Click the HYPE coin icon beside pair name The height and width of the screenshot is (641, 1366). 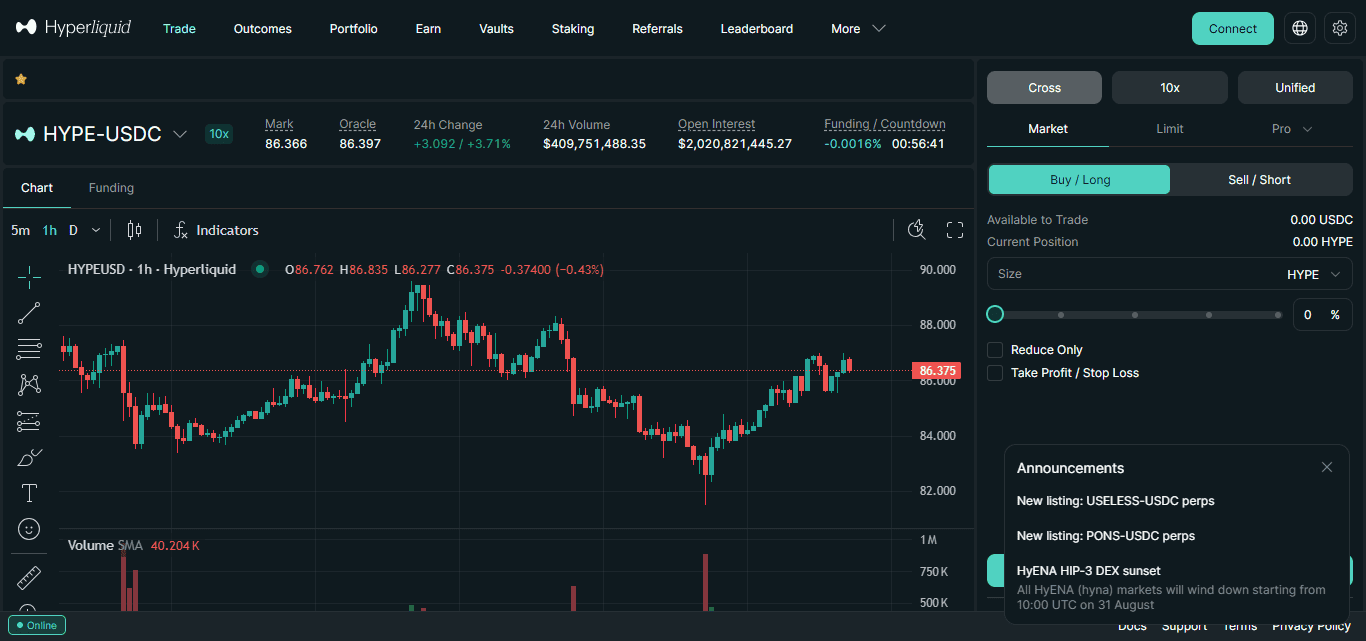click(25, 134)
